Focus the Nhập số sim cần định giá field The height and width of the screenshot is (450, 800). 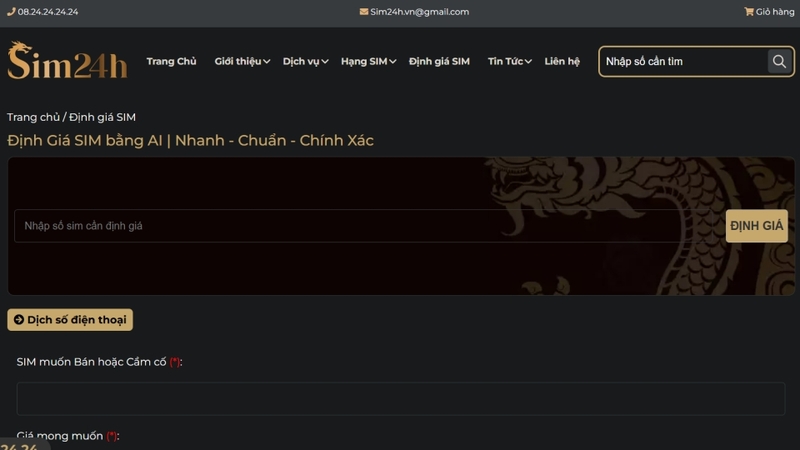[363, 226]
